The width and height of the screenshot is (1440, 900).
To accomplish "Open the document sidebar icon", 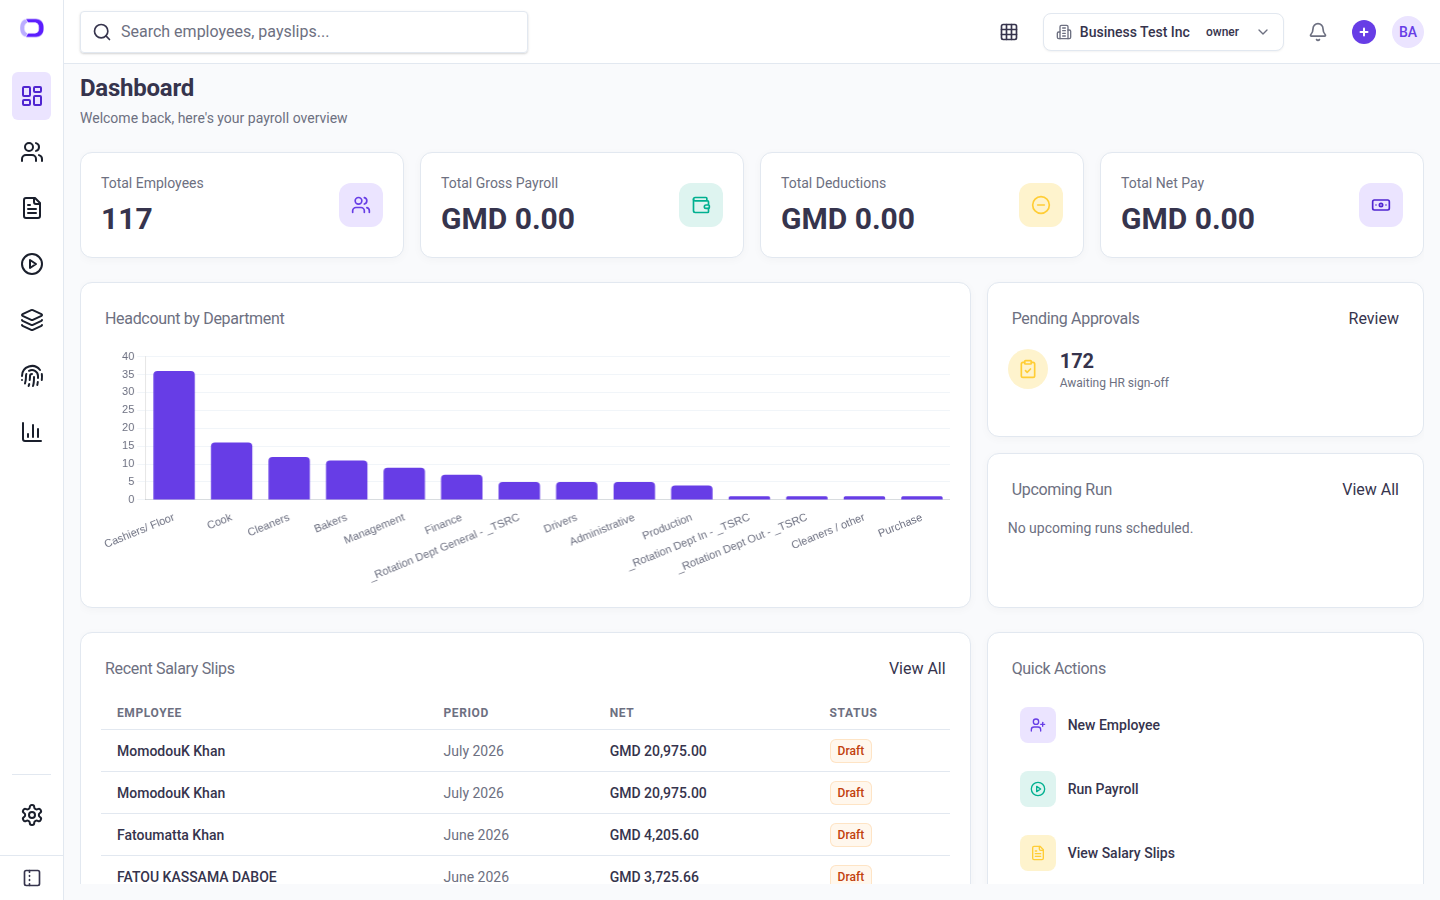I will (x=32, y=208).
